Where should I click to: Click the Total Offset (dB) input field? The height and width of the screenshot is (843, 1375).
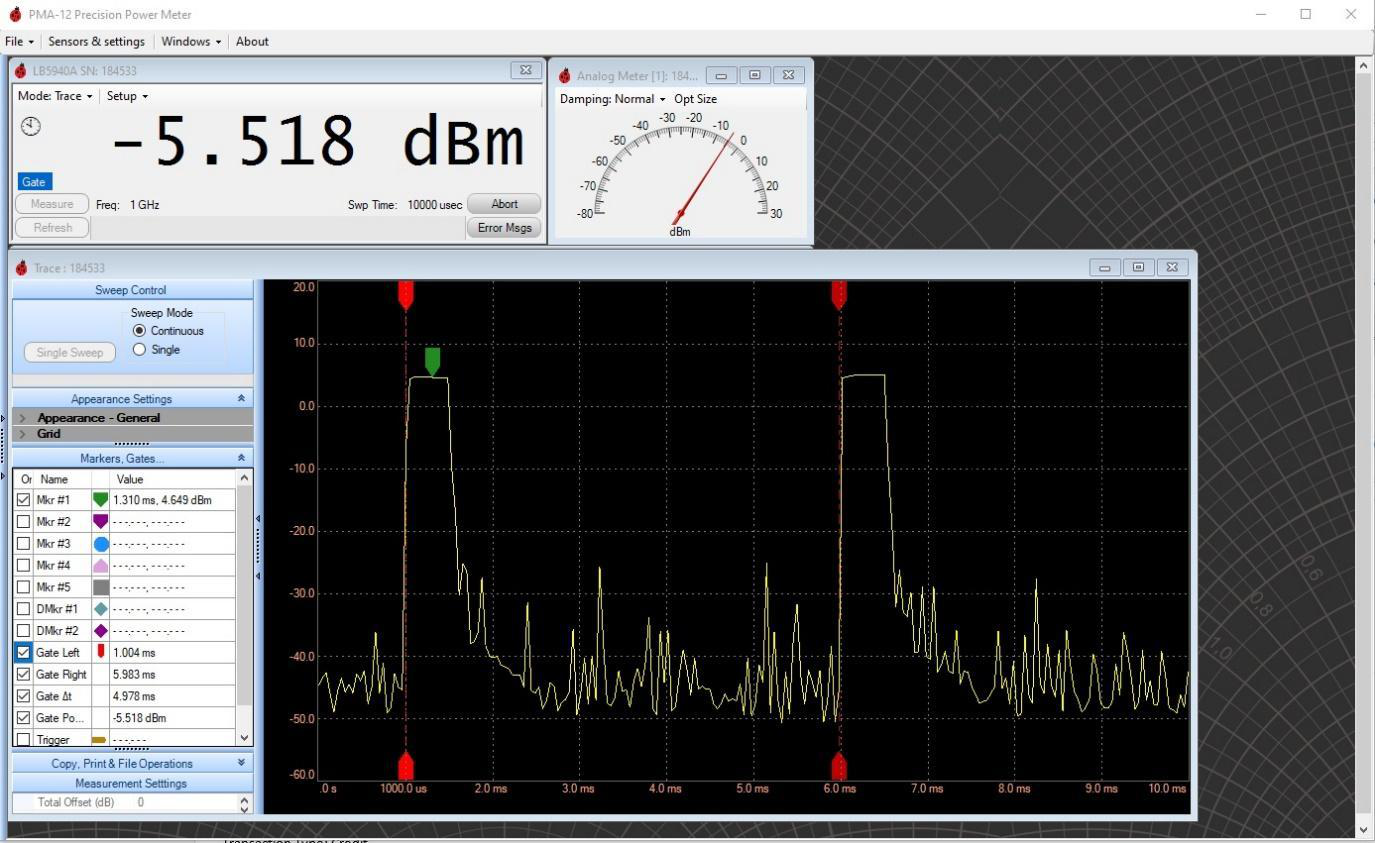tap(185, 803)
